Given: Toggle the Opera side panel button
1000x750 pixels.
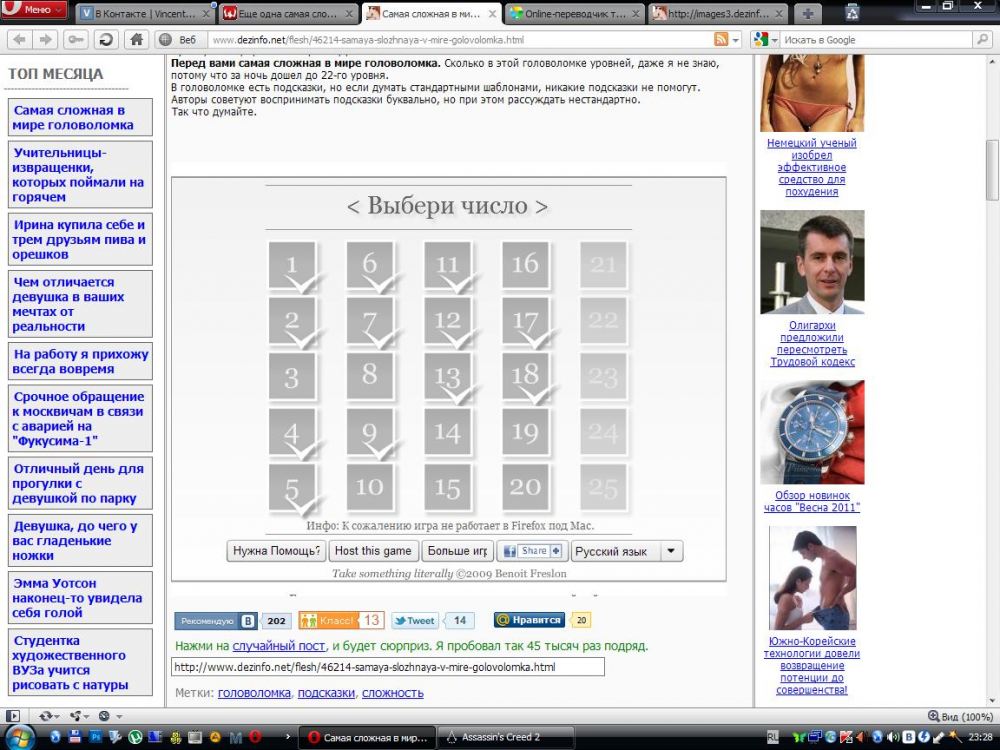Looking at the screenshot, I should point(13,716).
